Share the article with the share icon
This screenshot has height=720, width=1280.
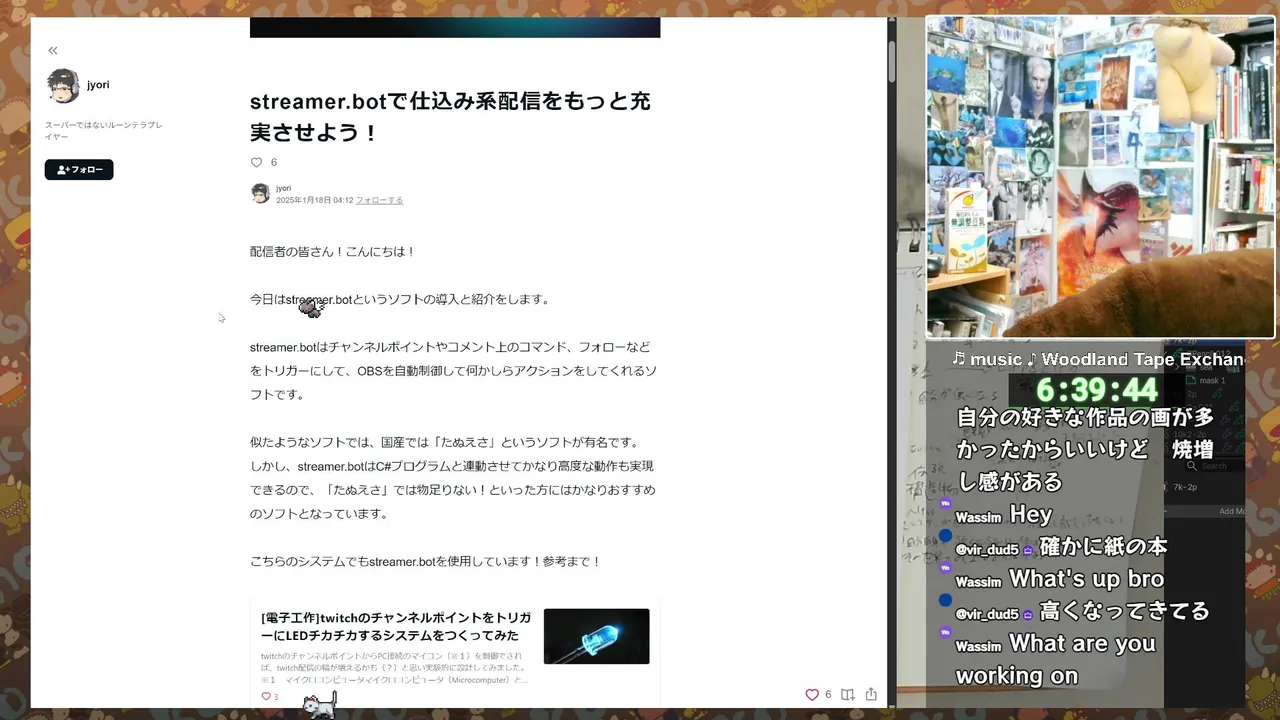click(x=871, y=694)
